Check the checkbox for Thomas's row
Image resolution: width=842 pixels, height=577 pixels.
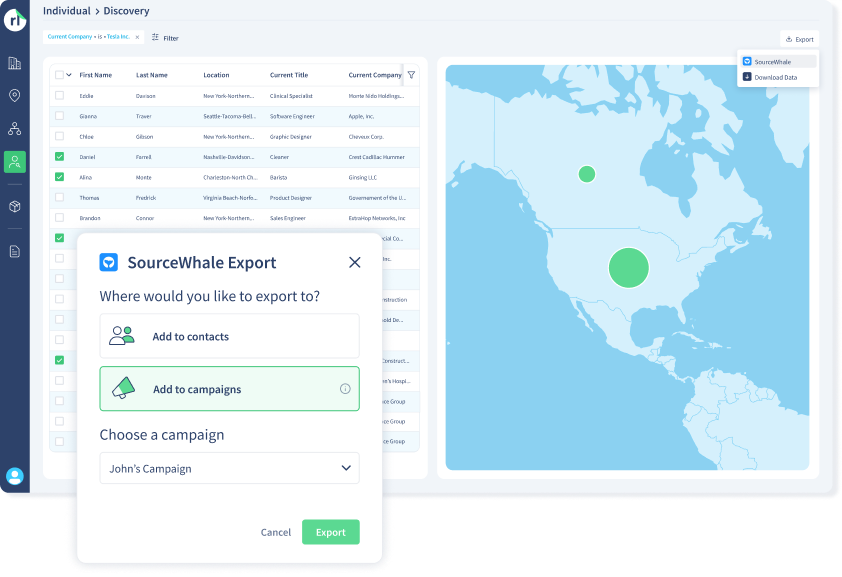pyautogui.click(x=60, y=198)
